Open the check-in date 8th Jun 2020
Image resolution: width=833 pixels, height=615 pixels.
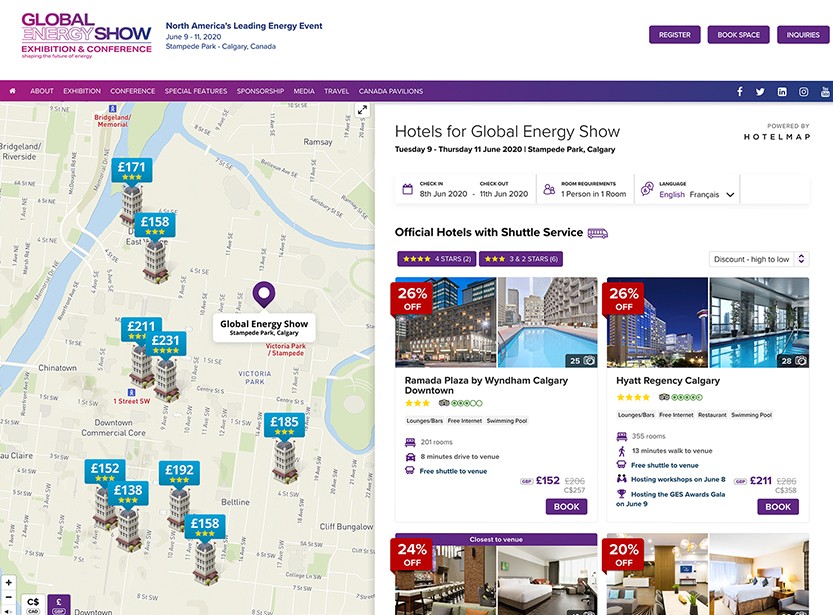444,194
